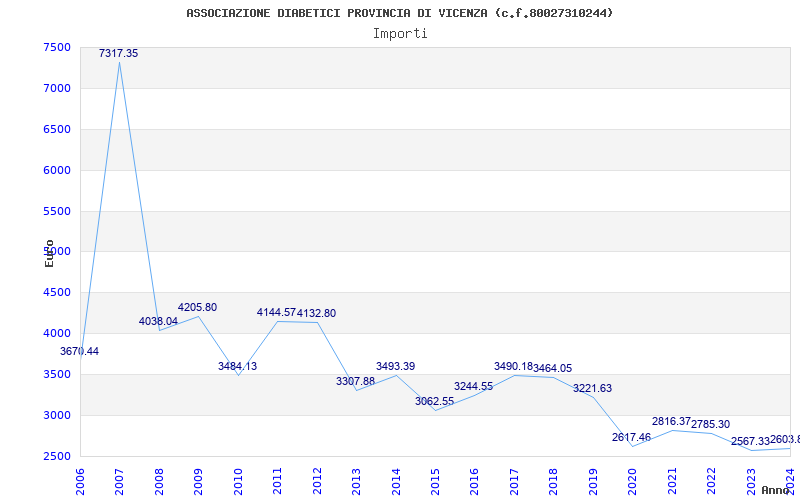Click the 3500 y-axis value
Viewport: 800px width, 500px height.
pyautogui.click(x=57, y=374)
